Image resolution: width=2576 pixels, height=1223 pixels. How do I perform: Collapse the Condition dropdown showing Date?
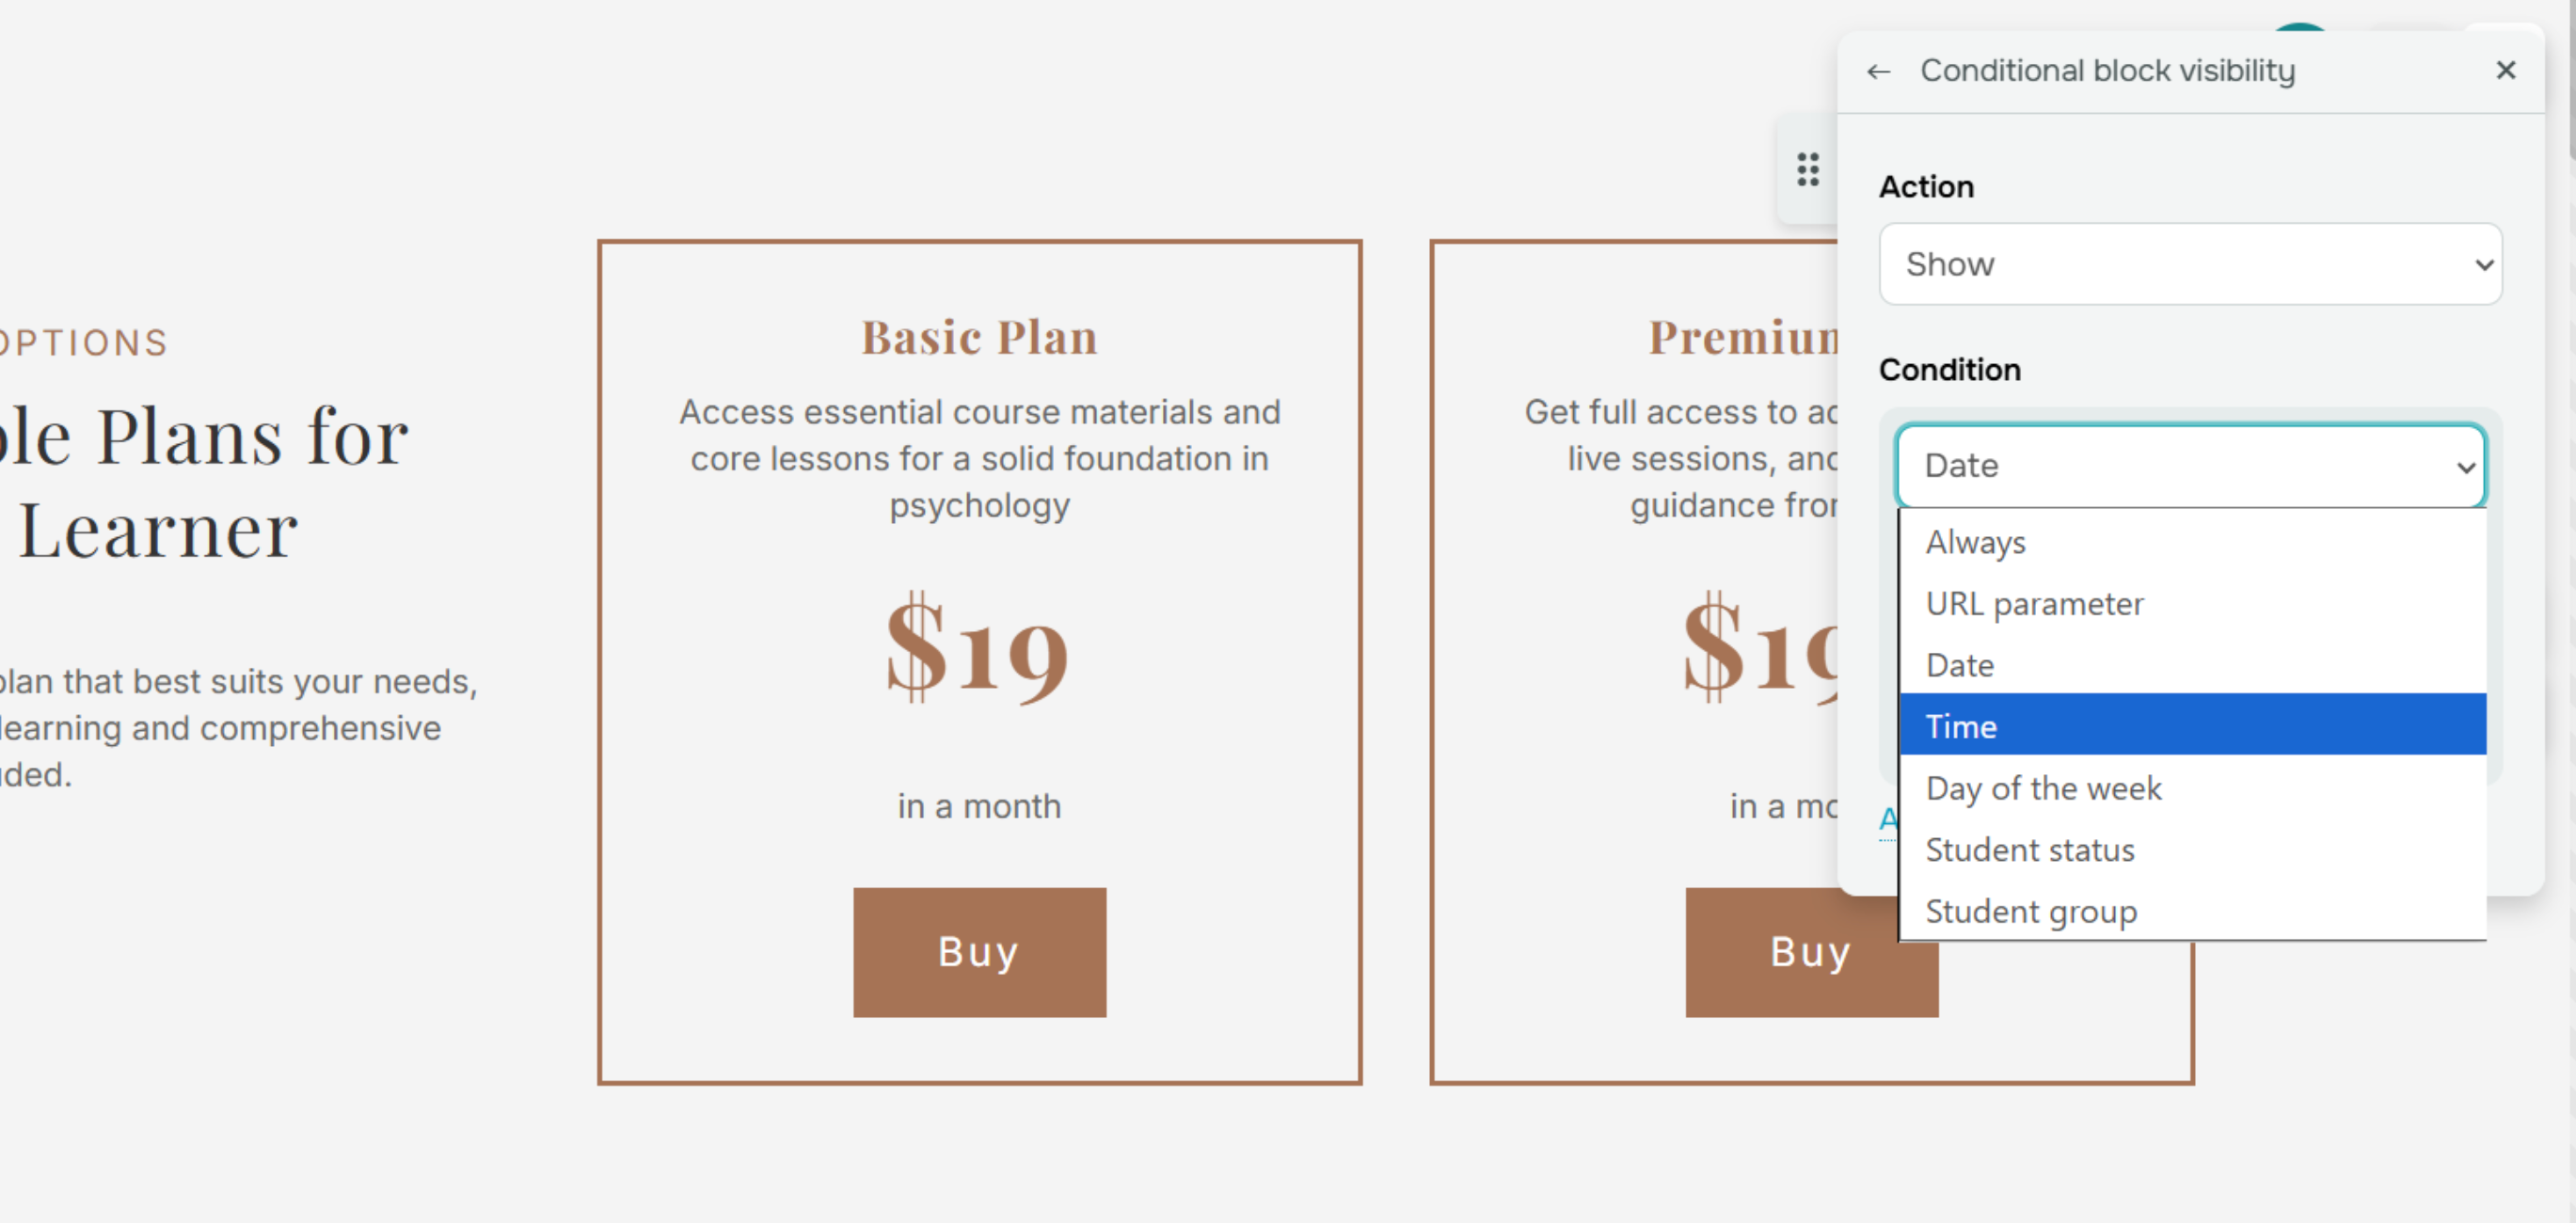tap(2190, 466)
